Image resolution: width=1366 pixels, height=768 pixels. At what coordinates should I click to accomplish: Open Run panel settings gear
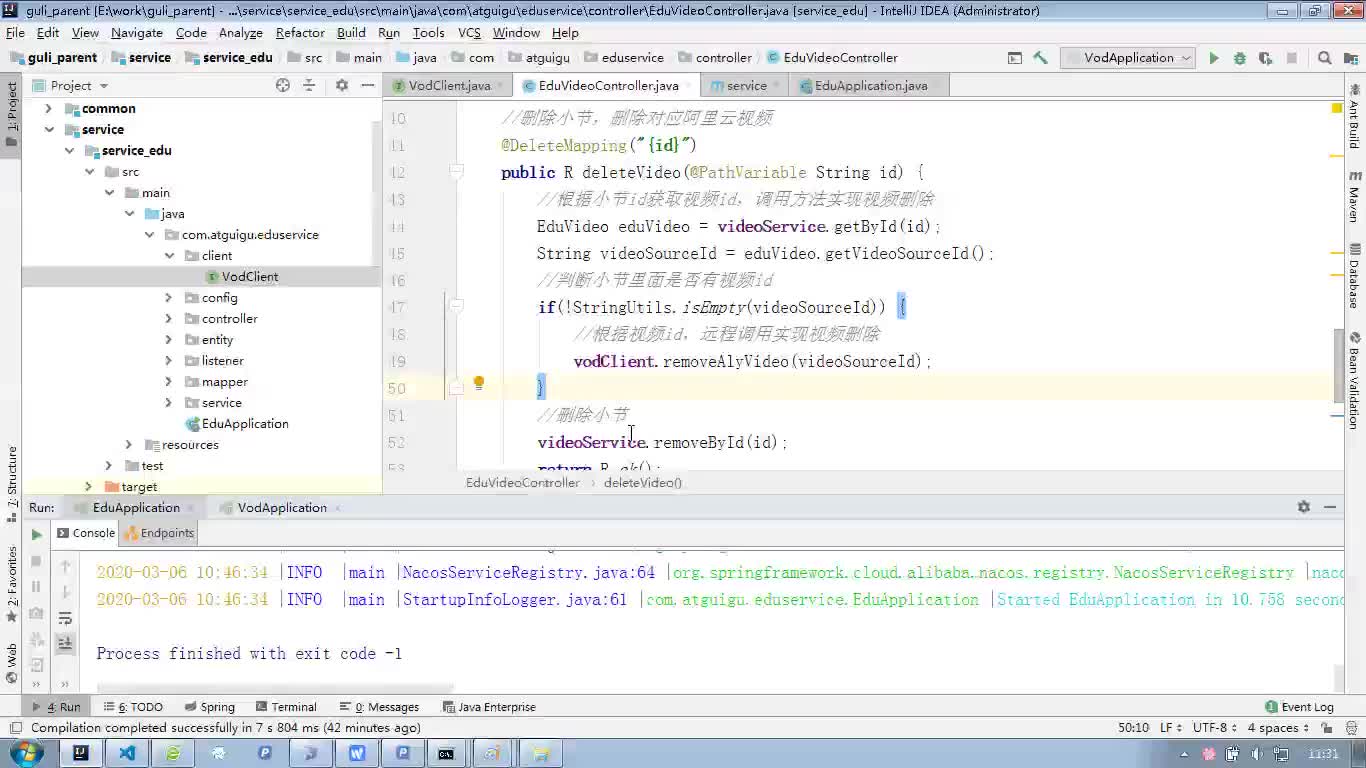coord(1304,507)
